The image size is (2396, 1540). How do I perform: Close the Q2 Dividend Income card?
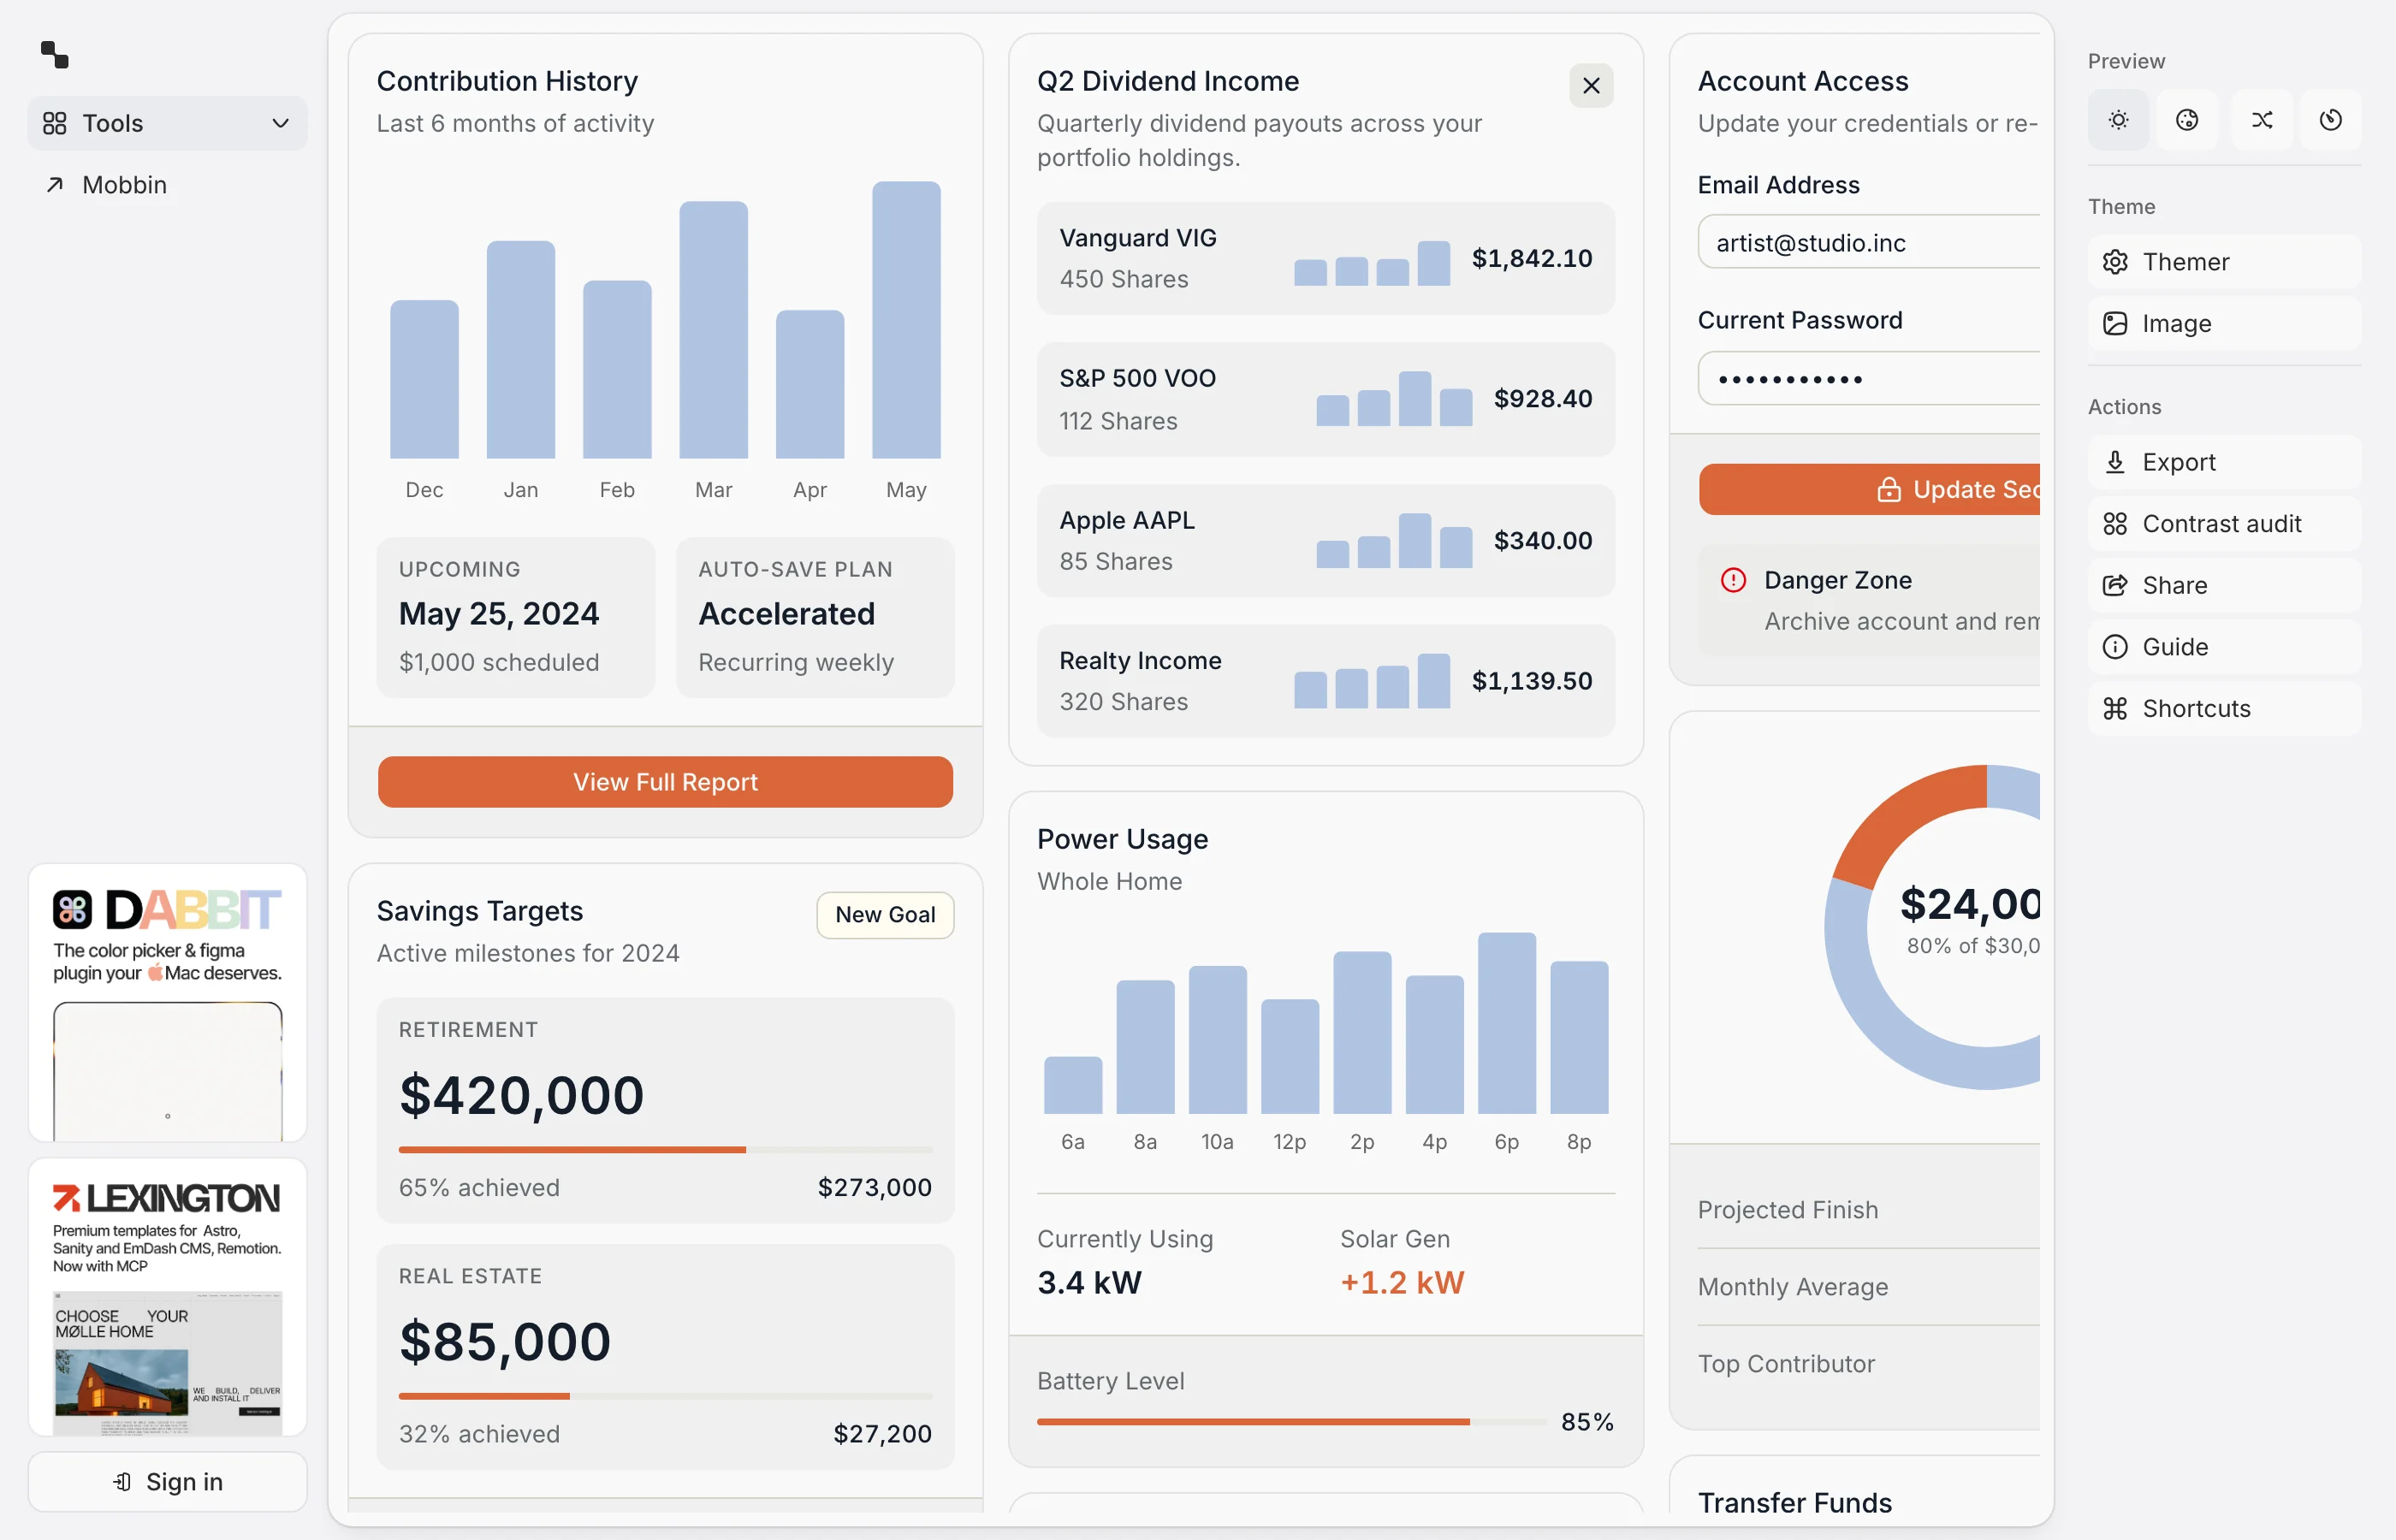pos(1591,86)
